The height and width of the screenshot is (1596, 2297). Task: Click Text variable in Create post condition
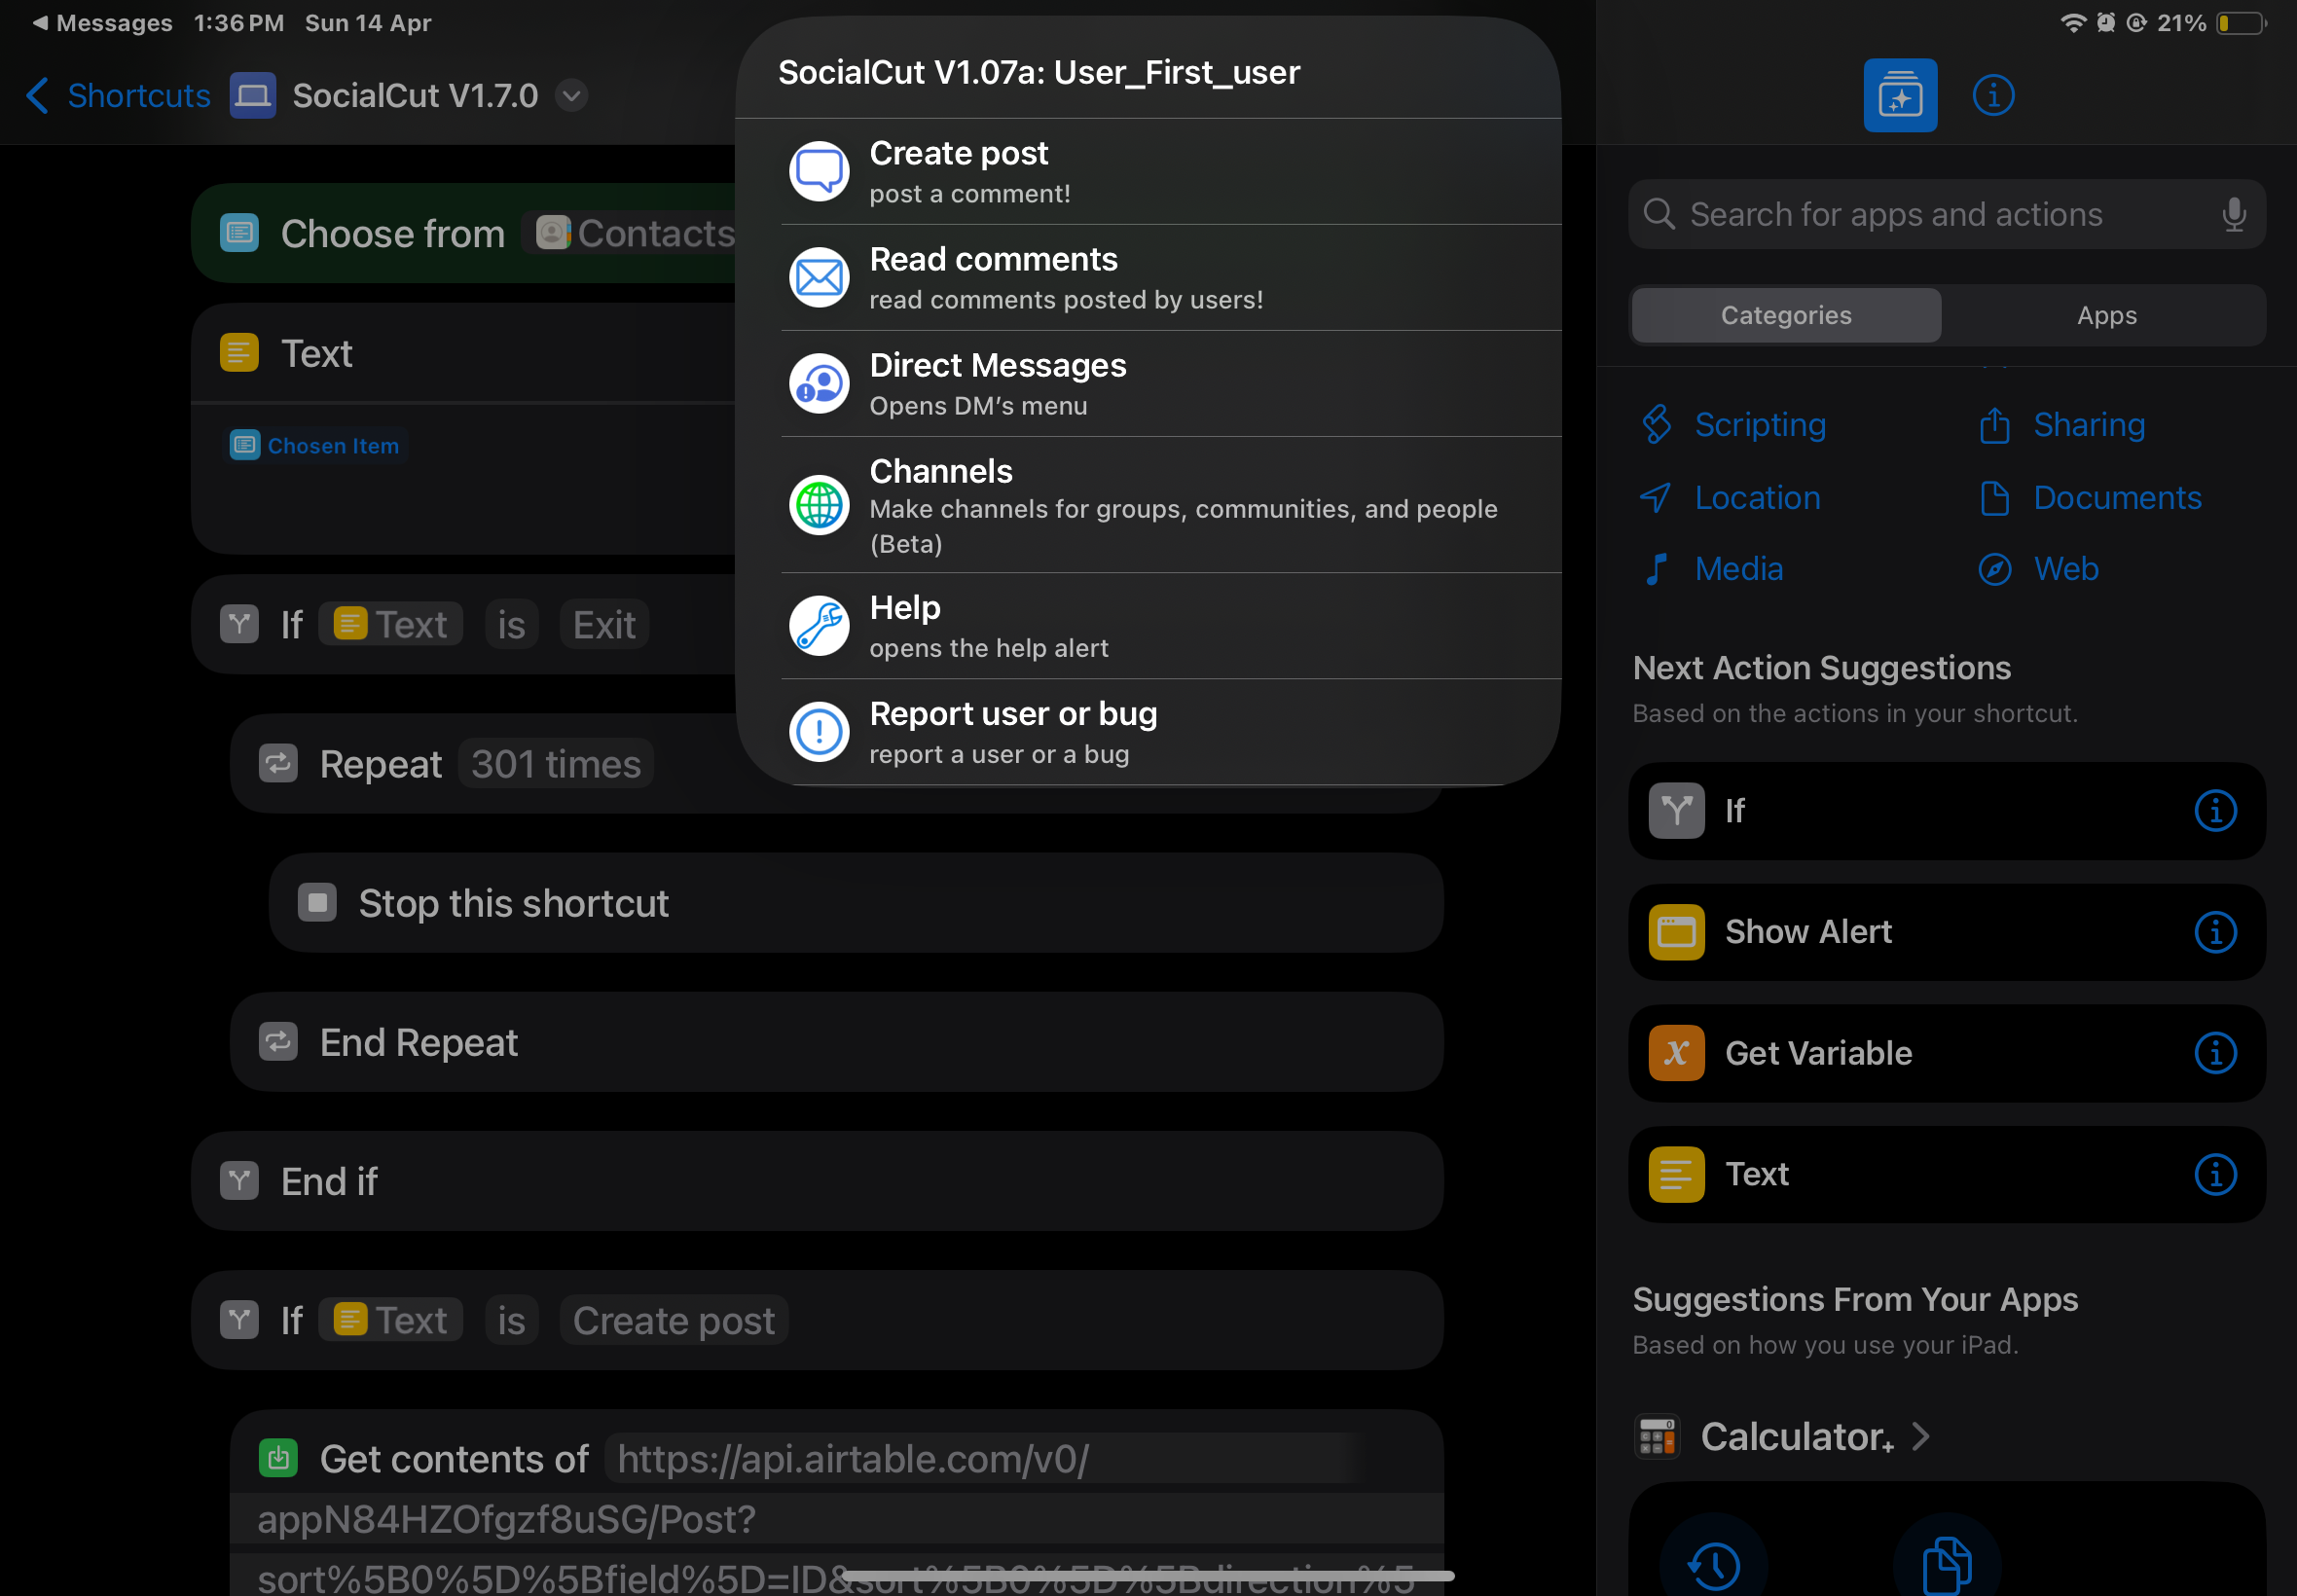(391, 1321)
